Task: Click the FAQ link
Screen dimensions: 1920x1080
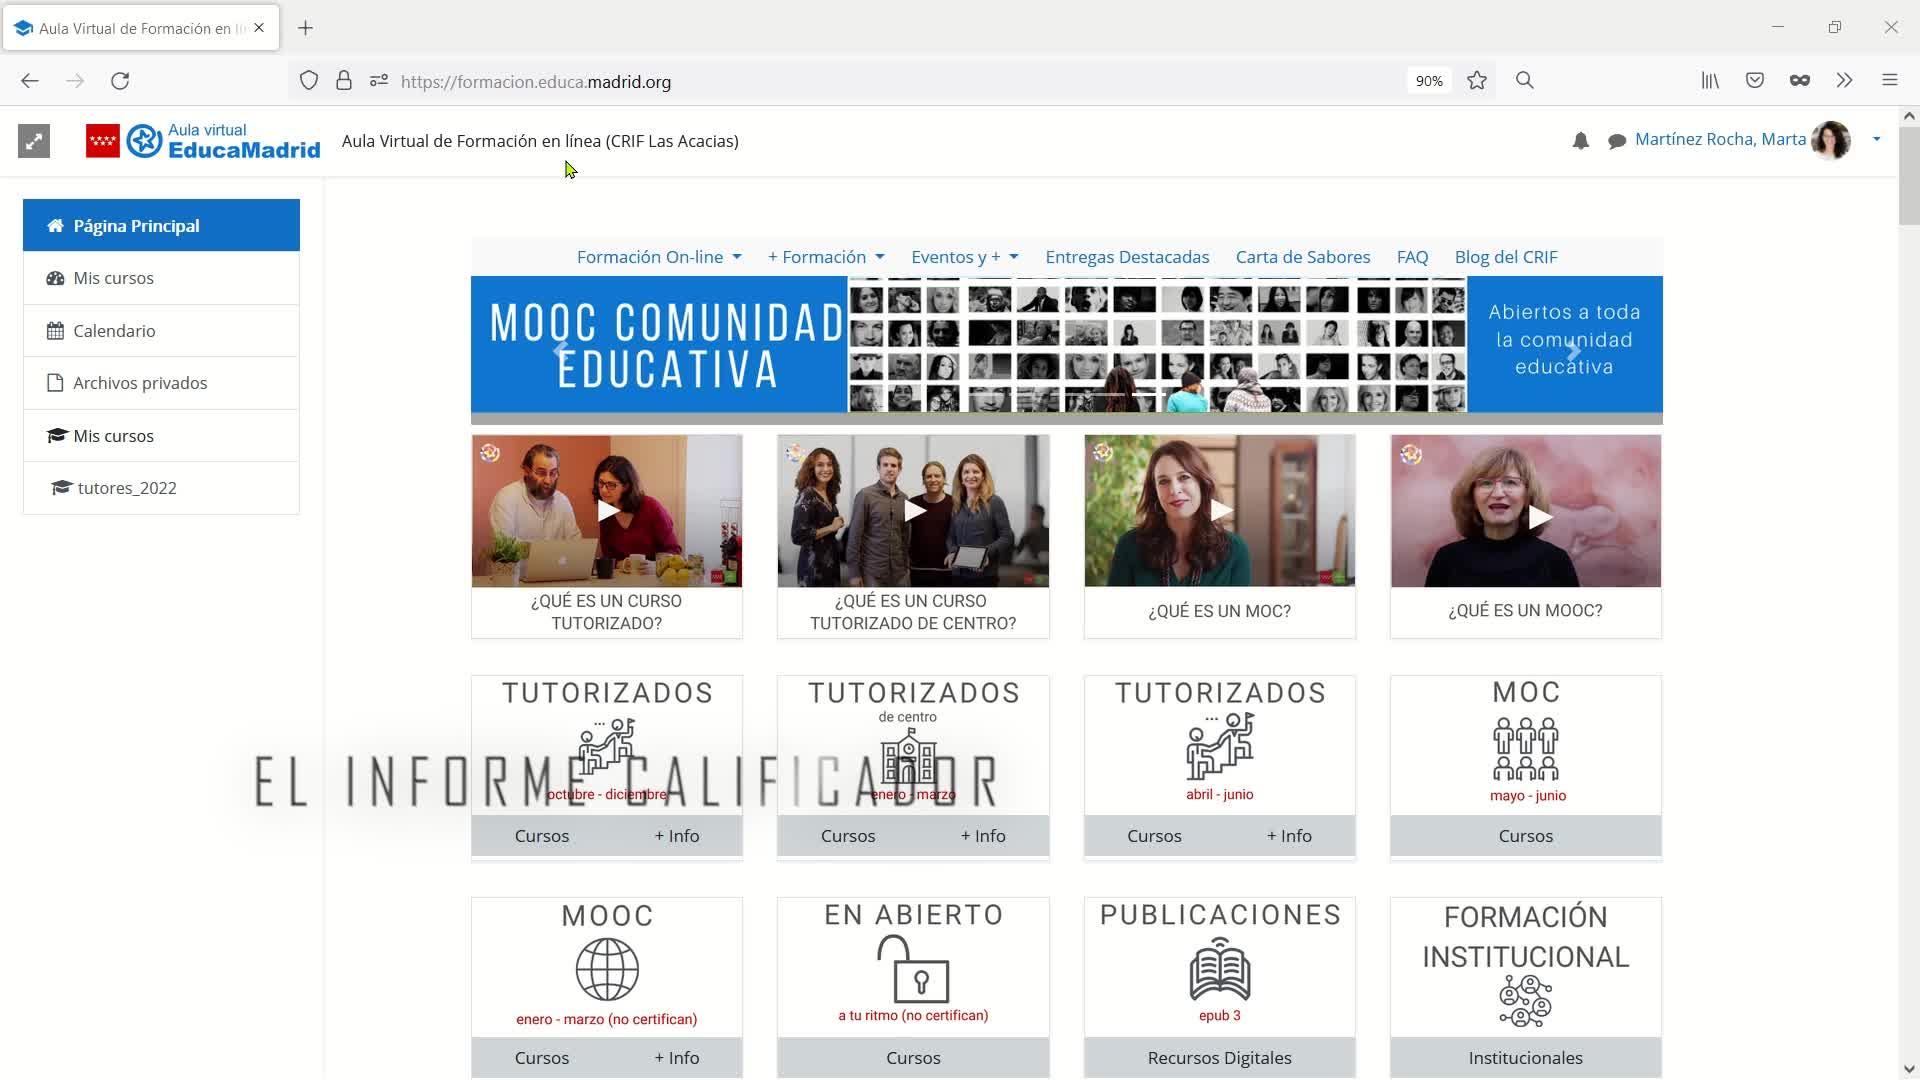Action: click(1412, 257)
